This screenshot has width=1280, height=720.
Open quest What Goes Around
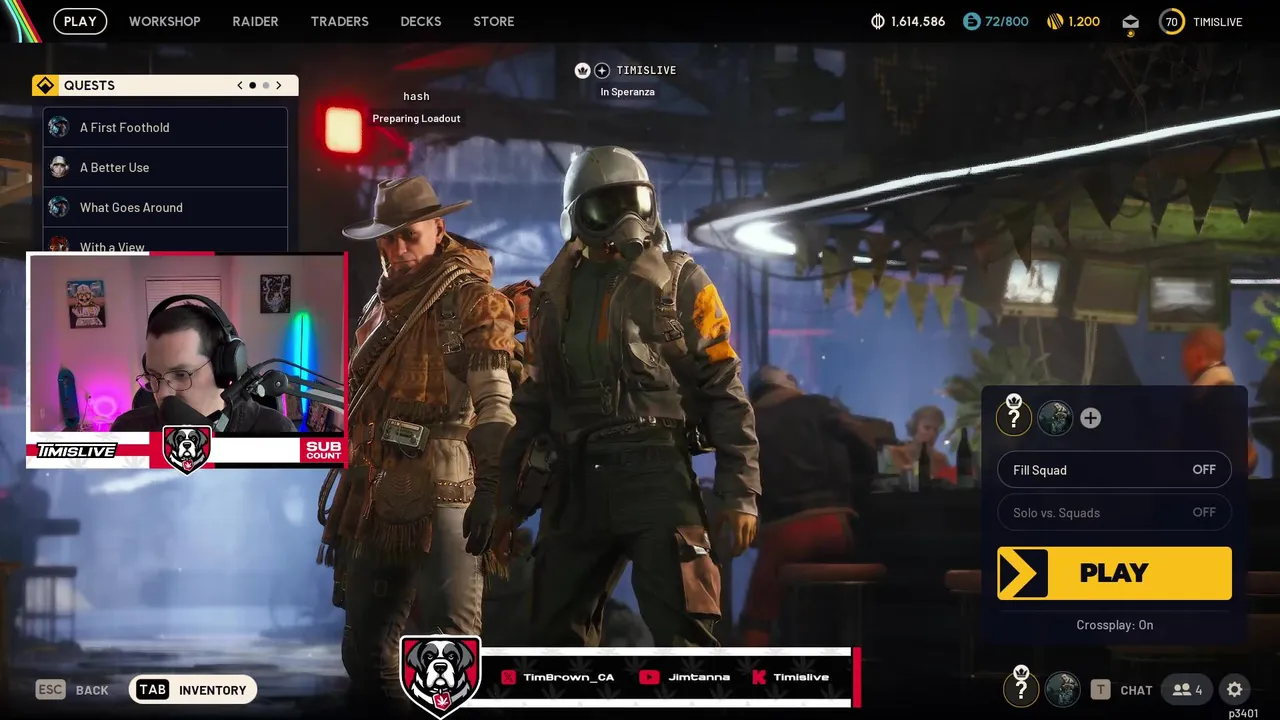pos(165,207)
